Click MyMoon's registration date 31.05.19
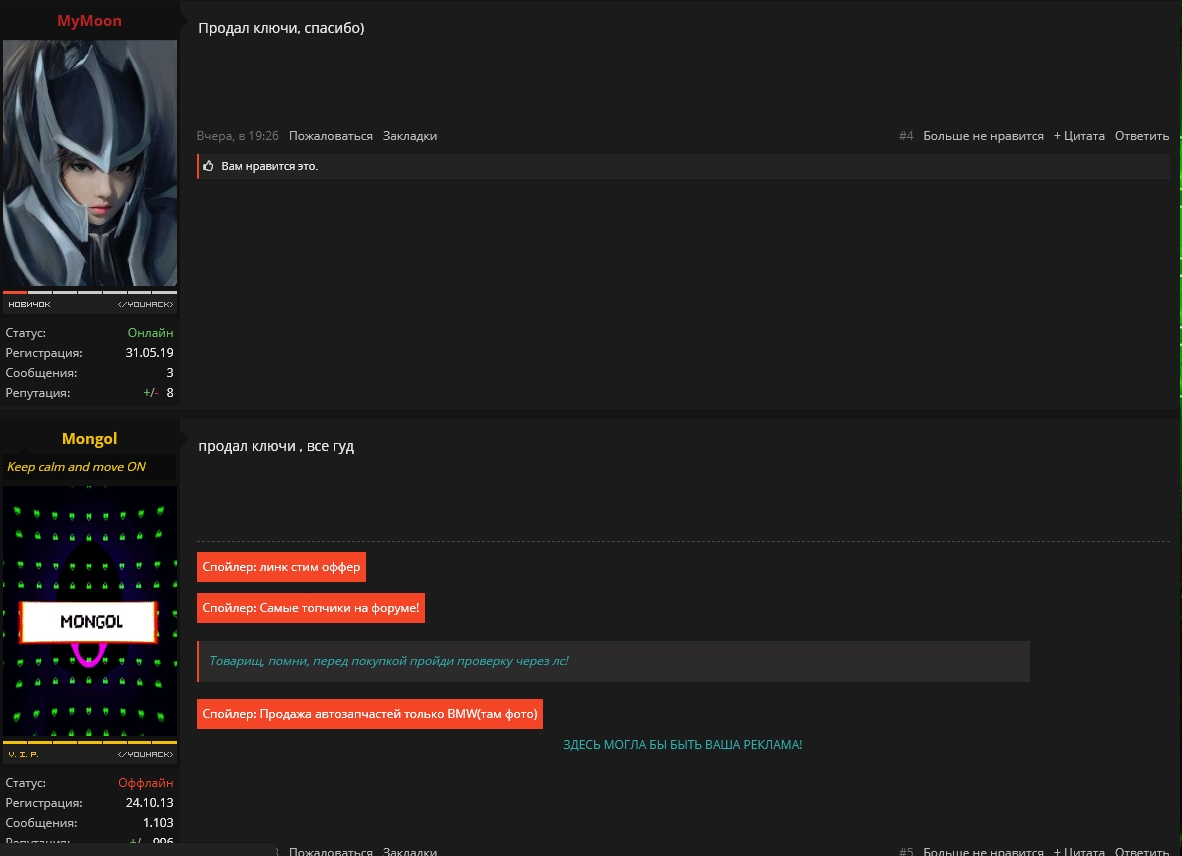The image size is (1182, 856). [x=149, y=352]
